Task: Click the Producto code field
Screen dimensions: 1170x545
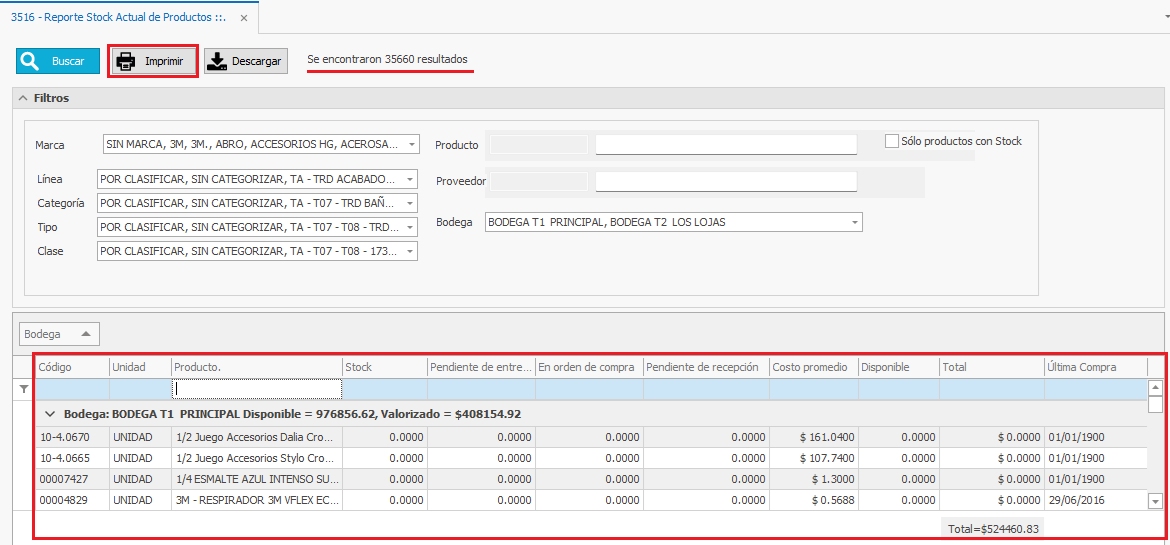Action: (539, 145)
